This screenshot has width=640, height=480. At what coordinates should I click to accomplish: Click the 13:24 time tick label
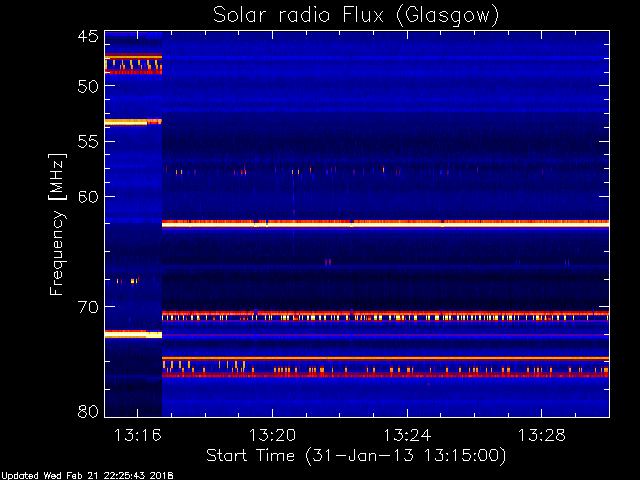tap(407, 436)
